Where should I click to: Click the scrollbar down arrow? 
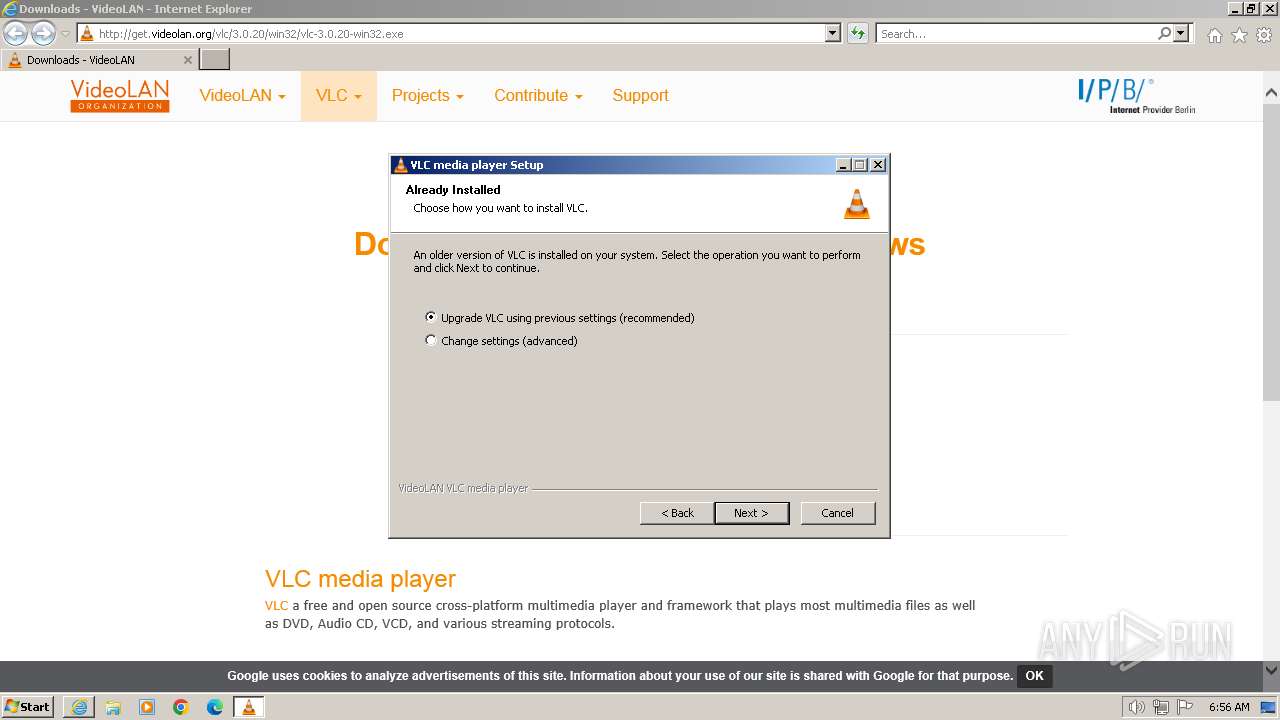click(x=1271, y=670)
